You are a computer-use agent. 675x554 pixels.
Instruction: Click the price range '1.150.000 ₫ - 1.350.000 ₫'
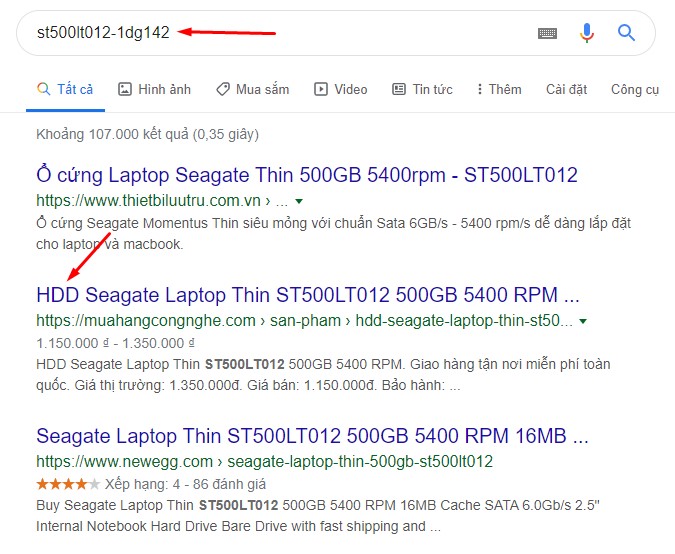click(115, 343)
